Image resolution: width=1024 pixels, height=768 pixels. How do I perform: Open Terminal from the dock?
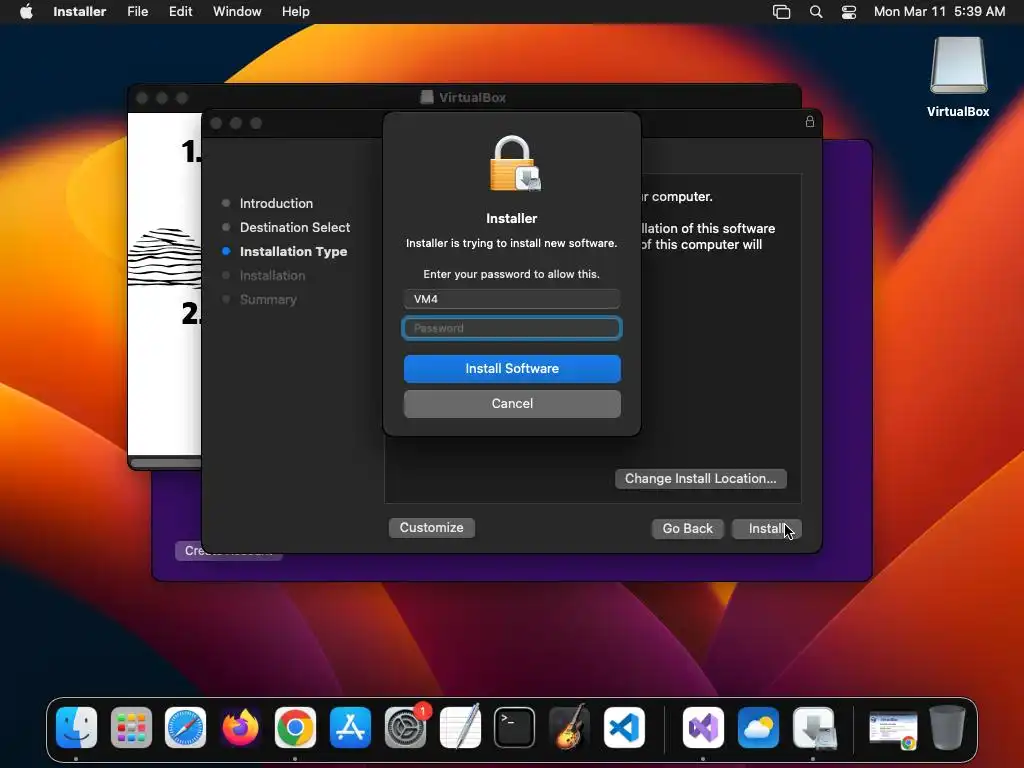[x=515, y=728]
